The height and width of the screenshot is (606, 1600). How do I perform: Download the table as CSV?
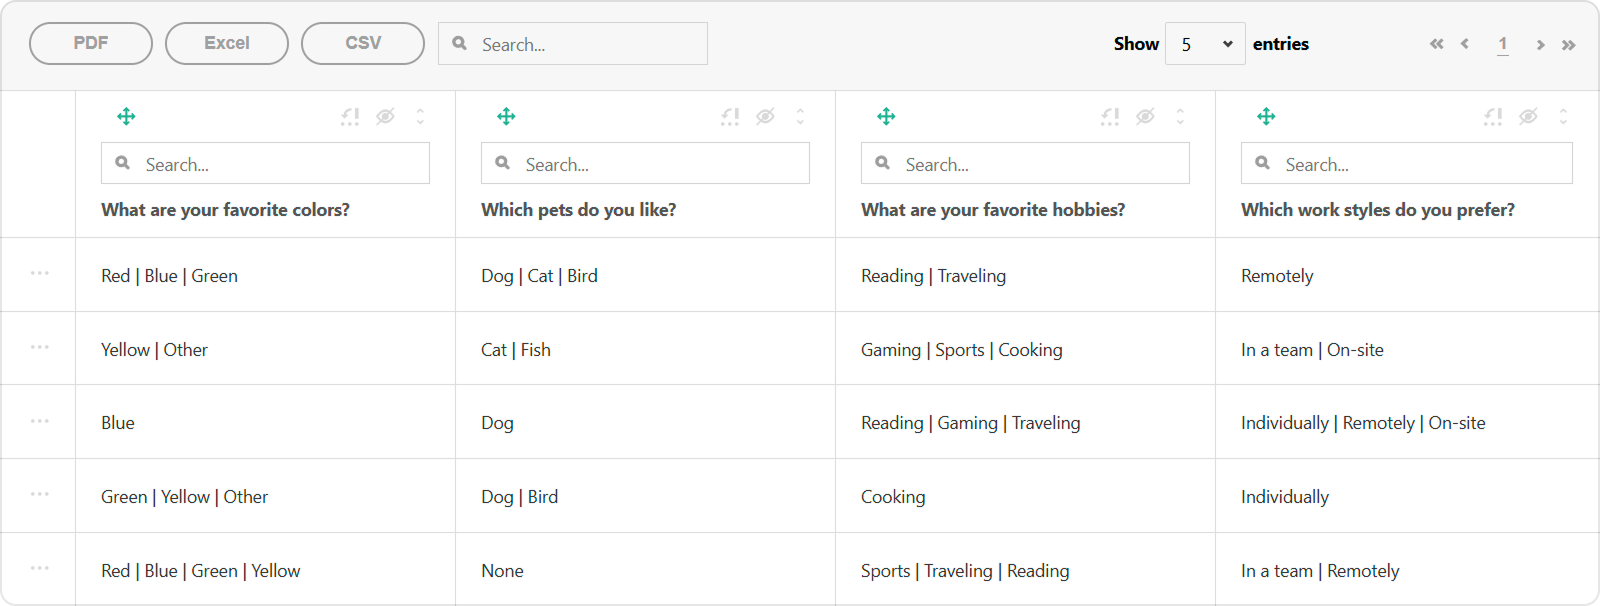click(363, 43)
